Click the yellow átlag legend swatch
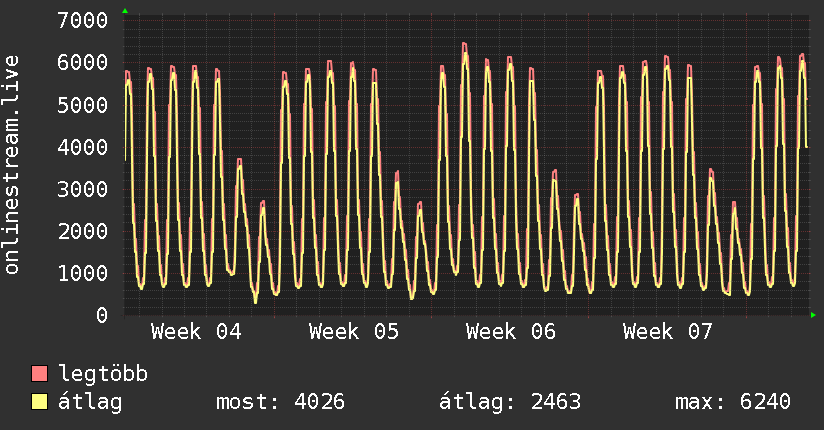 [x=40, y=402]
